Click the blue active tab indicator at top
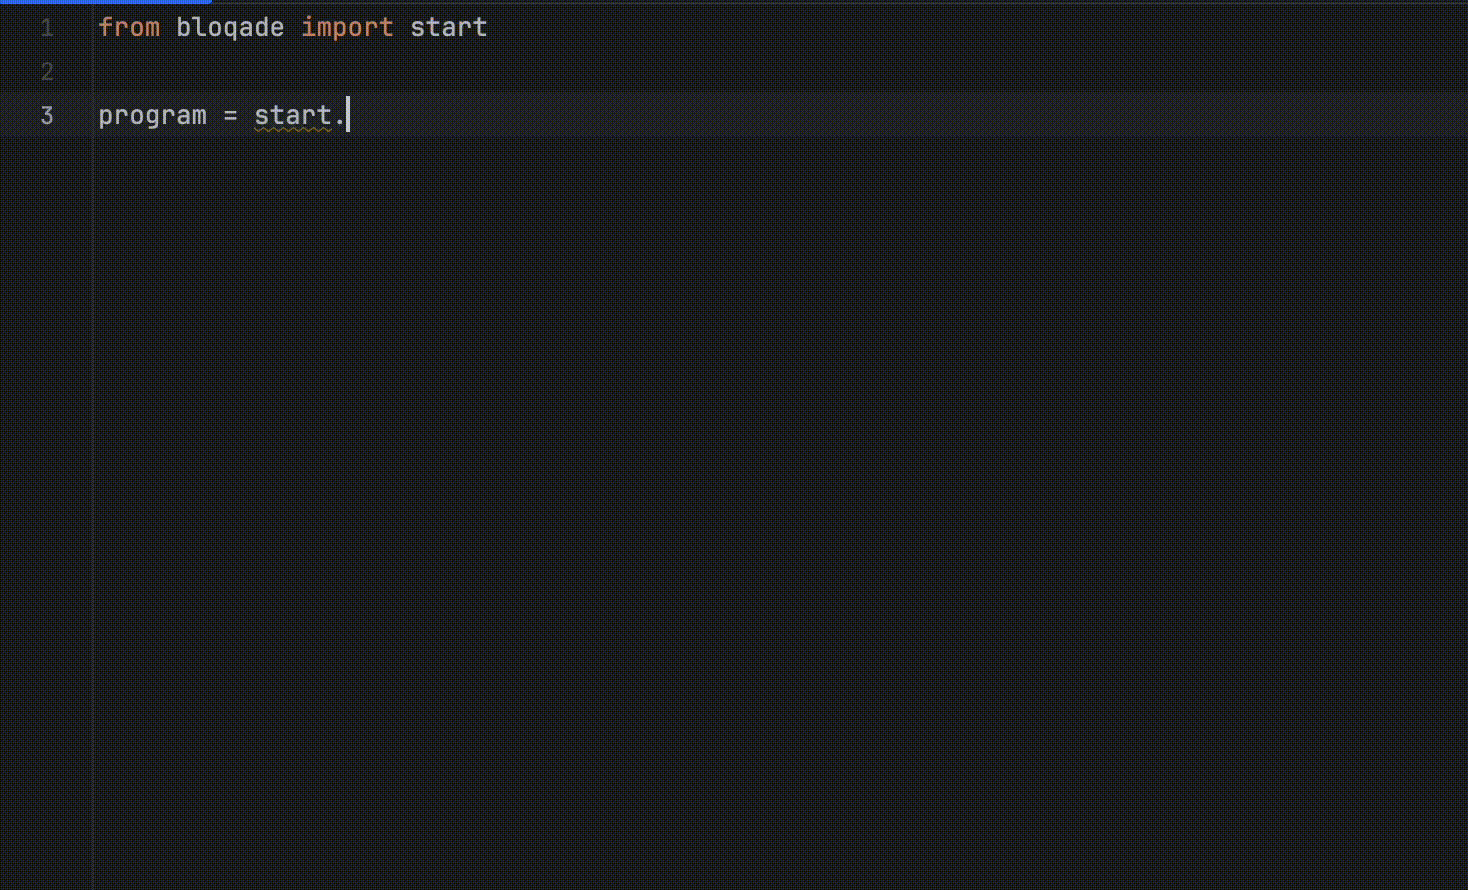Screen dimensions: 1468x890 105,2
